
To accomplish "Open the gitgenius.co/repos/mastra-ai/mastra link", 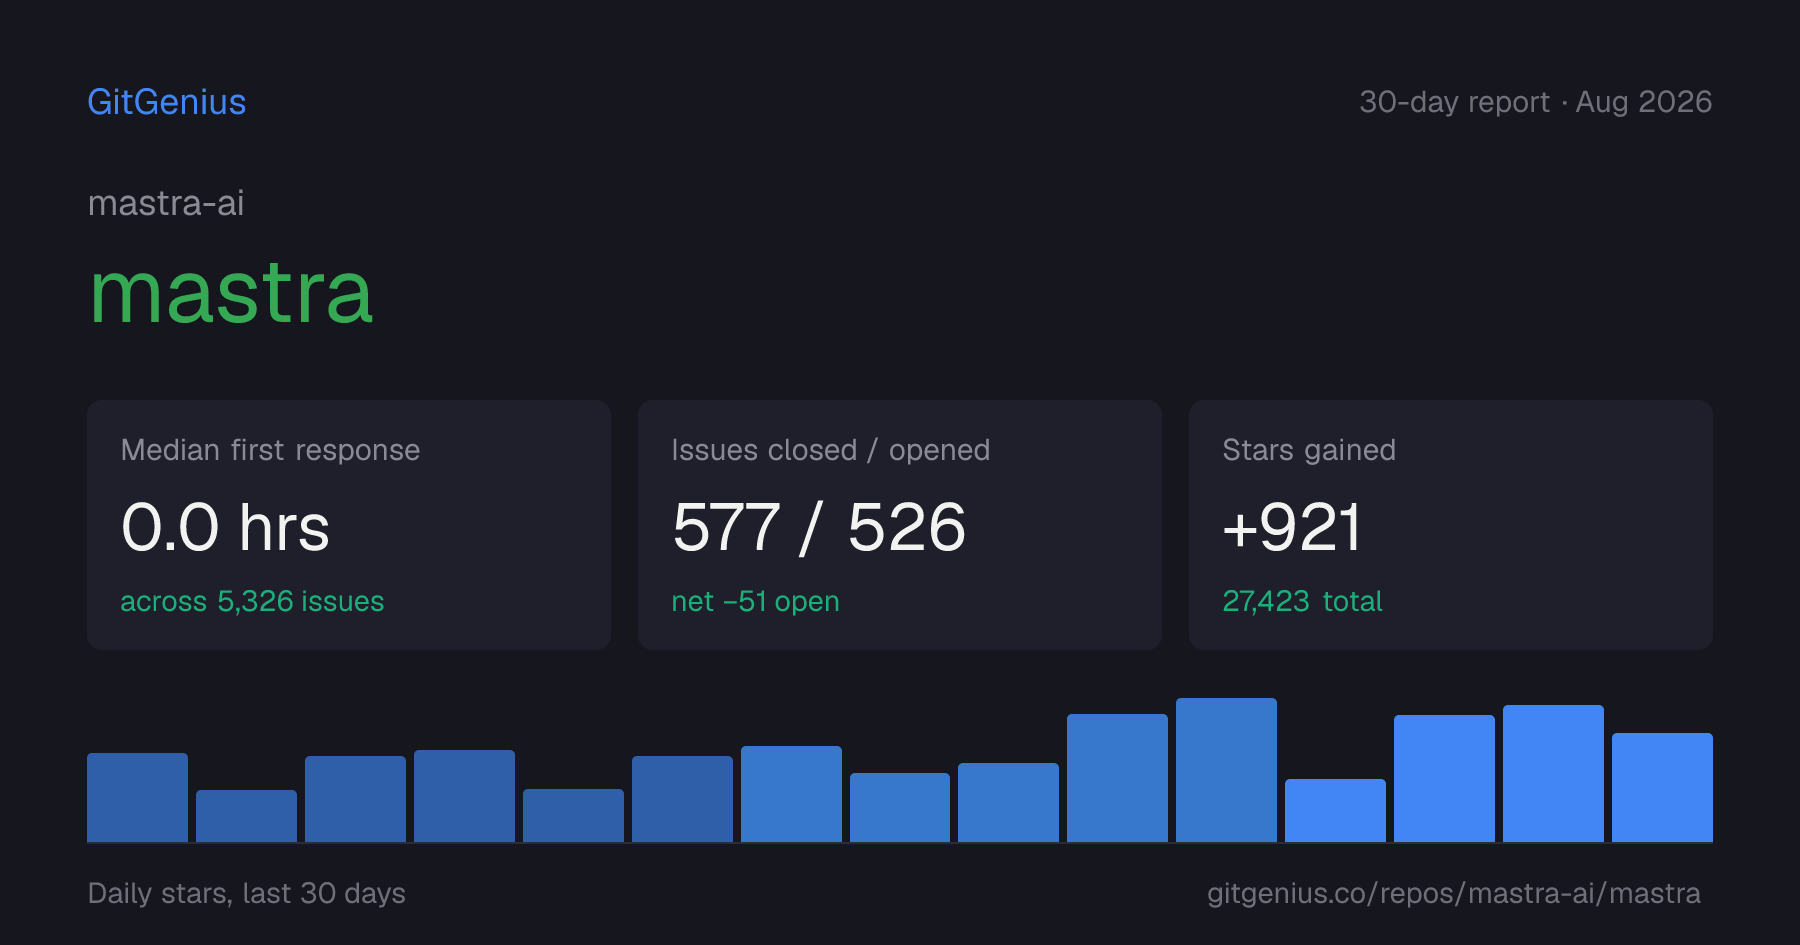I will click(1453, 893).
